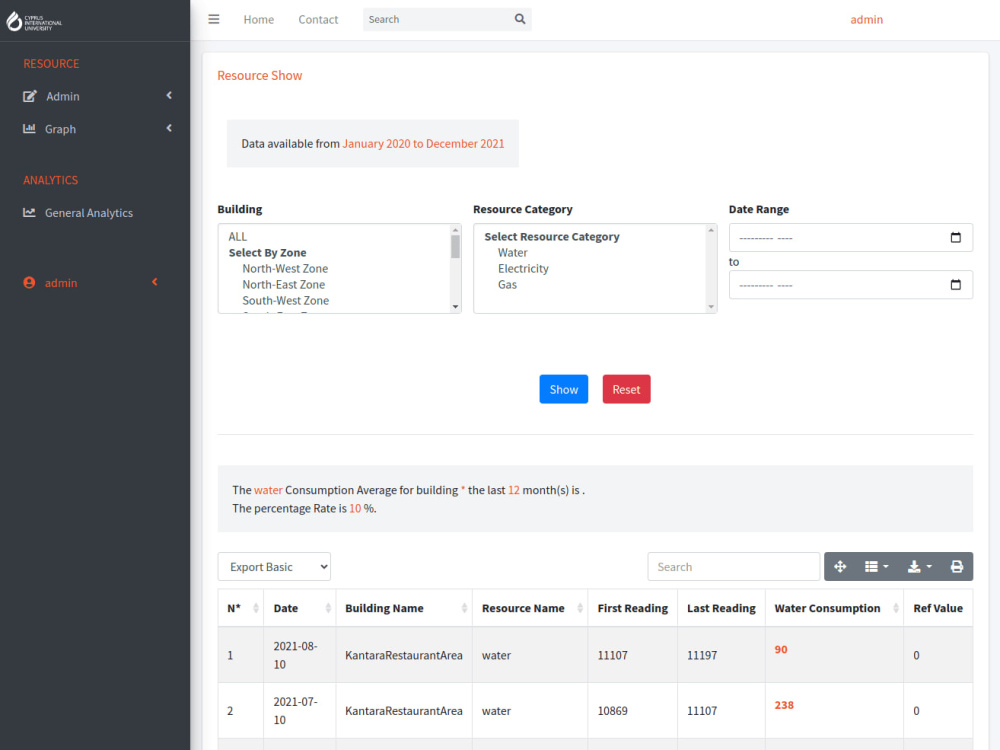Open calendar picker for start date

pos(955,237)
